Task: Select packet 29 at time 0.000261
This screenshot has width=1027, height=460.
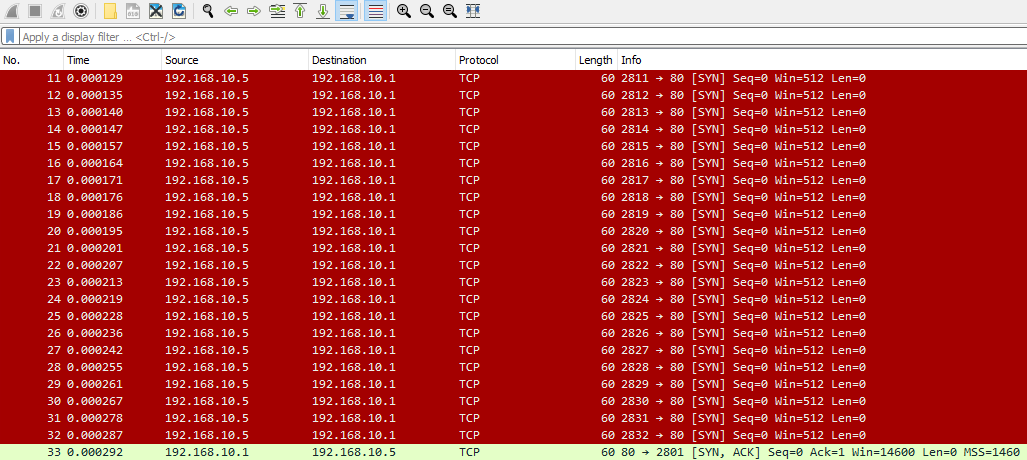Action: (514, 385)
